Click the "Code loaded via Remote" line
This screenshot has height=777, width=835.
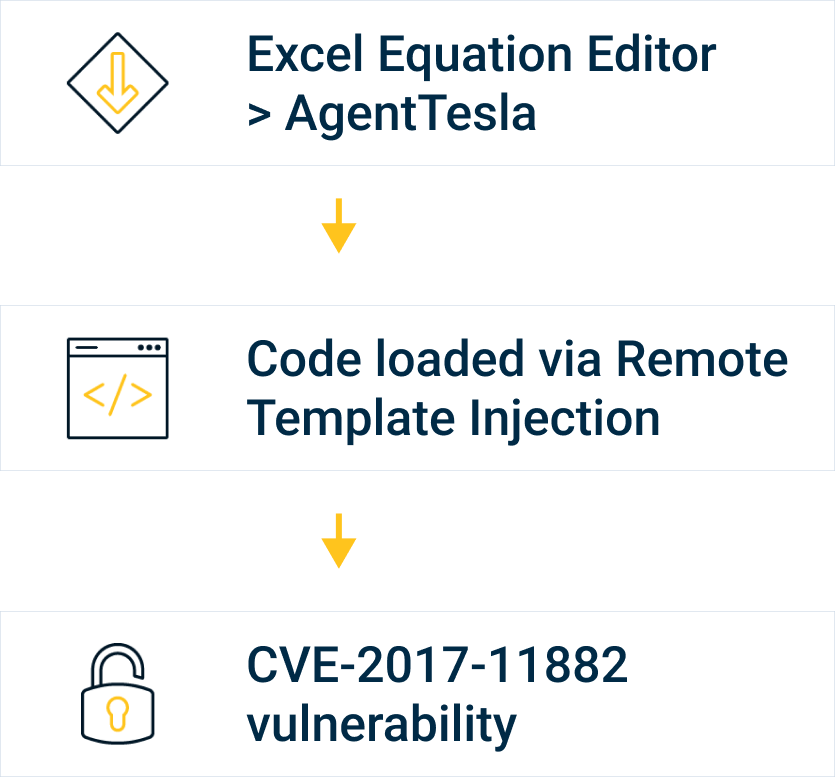517,359
